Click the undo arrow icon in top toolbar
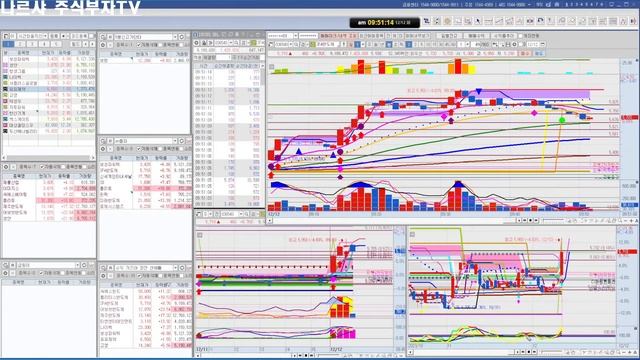Screen dimensions: 640x360 pyautogui.click(x=540, y=21)
